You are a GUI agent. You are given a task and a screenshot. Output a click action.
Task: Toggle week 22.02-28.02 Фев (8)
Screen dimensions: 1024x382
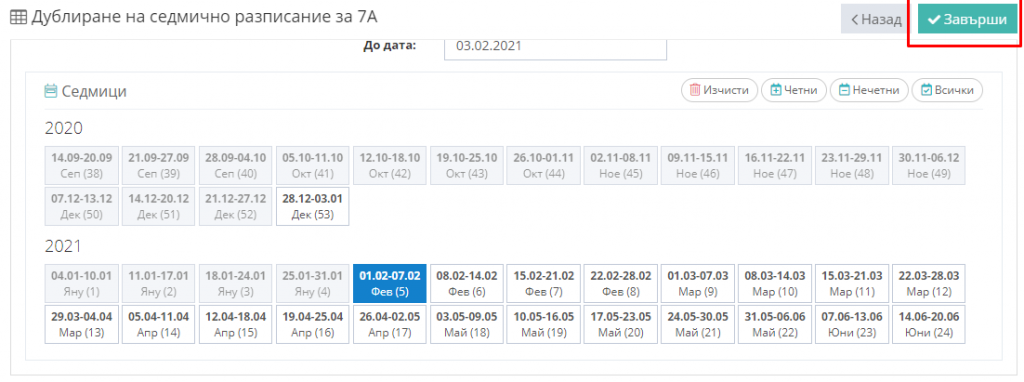pyautogui.click(x=620, y=283)
